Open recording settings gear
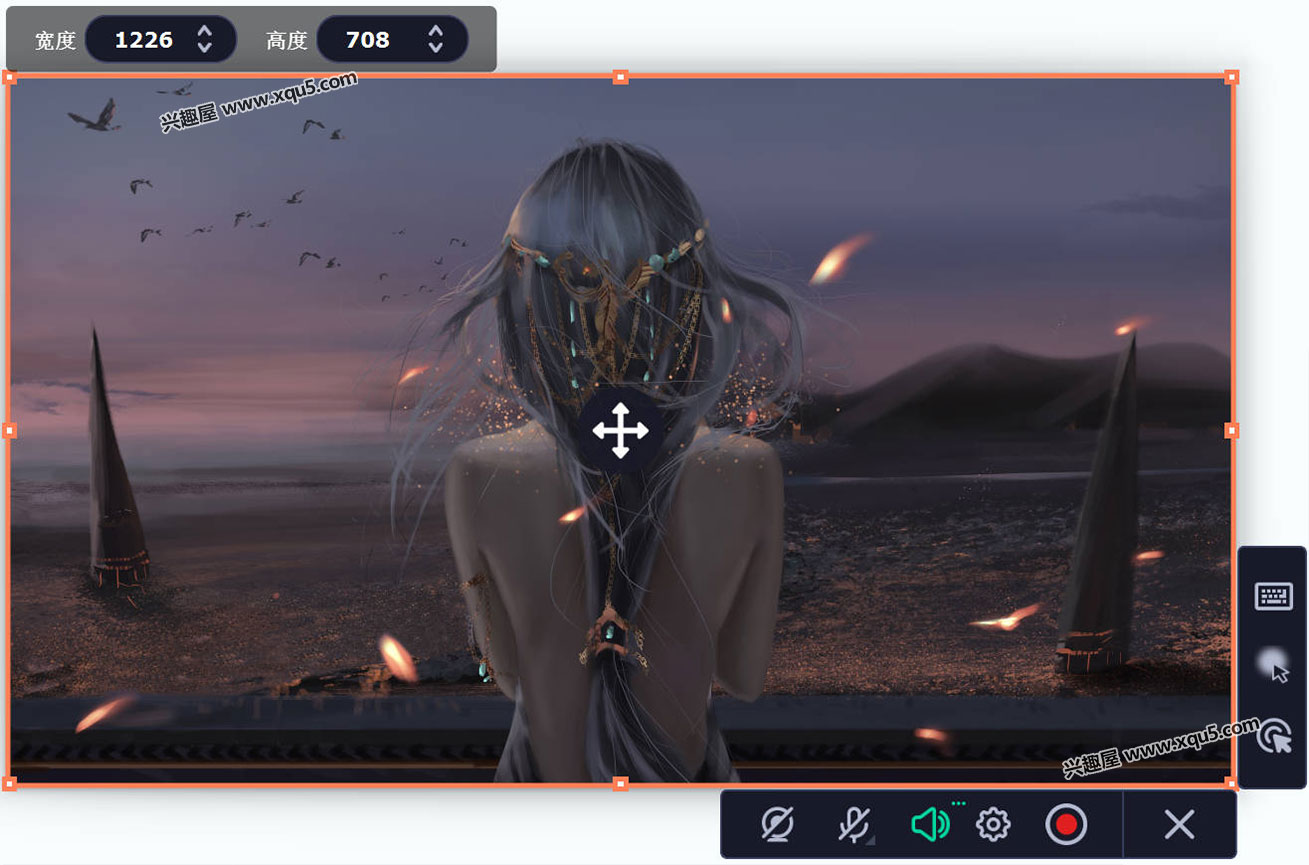 pyautogui.click(x=993, y=825)
